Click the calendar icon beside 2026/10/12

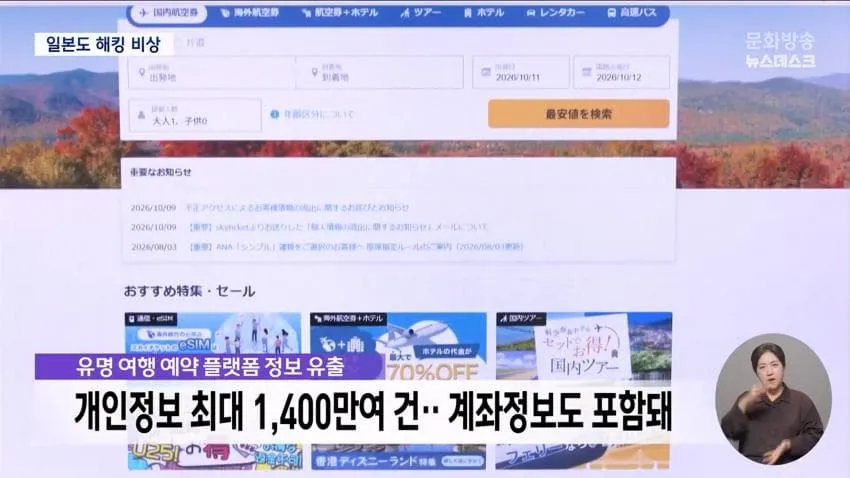point(587,72)
